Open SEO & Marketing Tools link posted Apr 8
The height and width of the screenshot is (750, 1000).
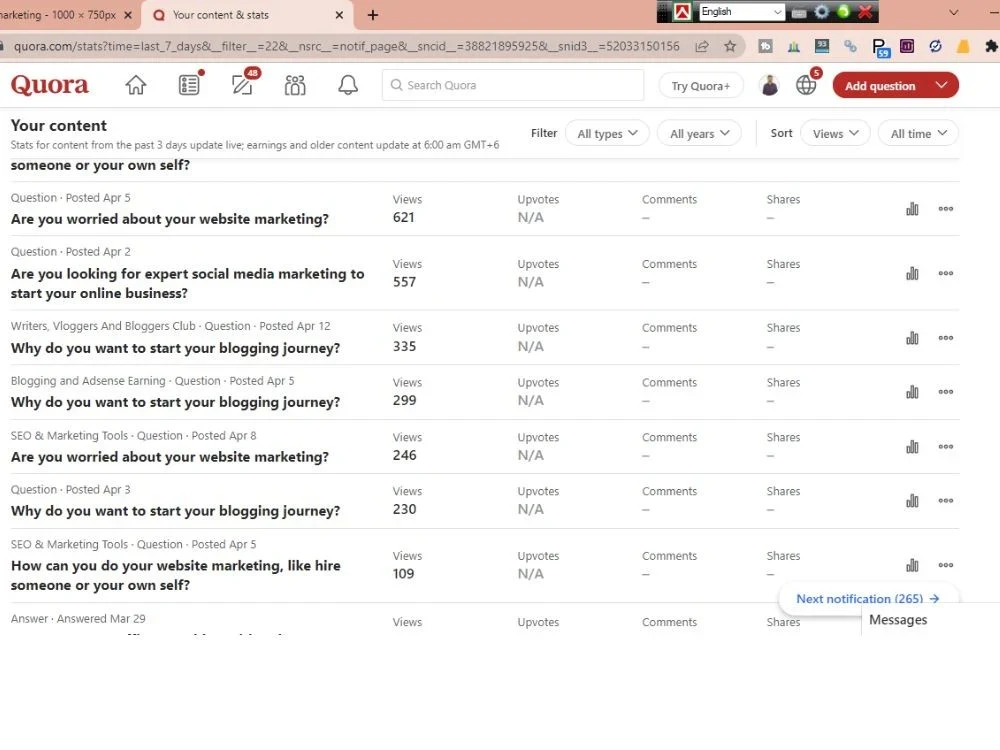click(x=70, y=436)
